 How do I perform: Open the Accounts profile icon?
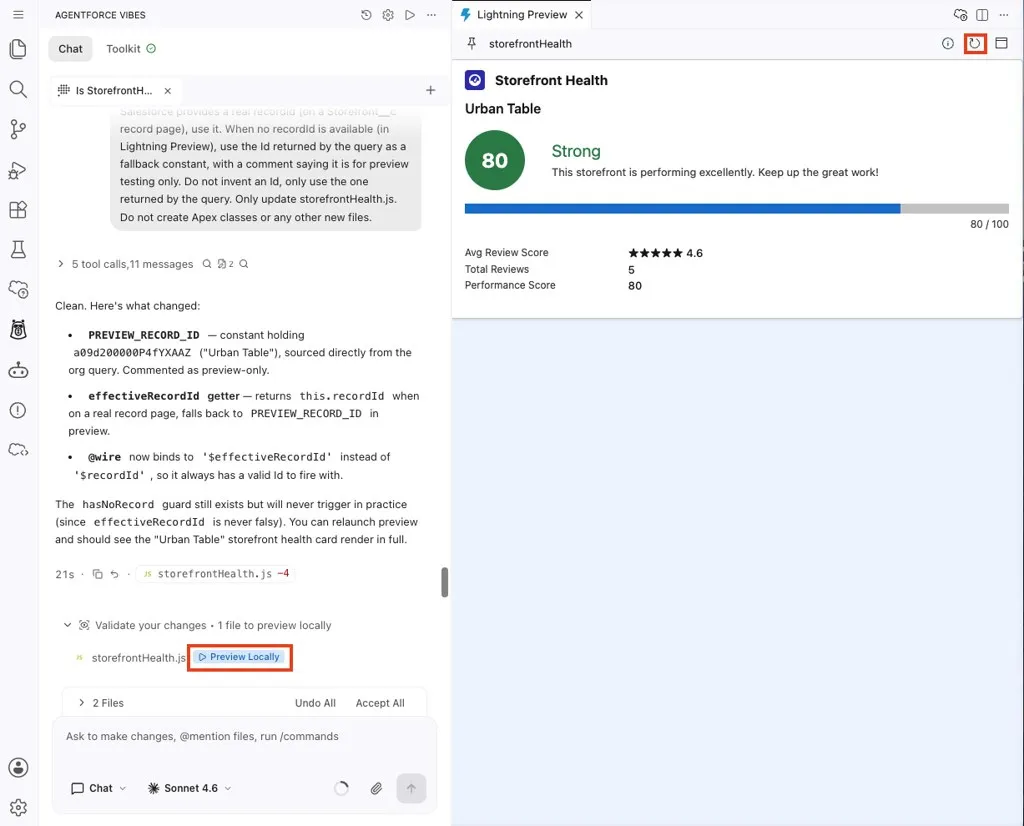click(18, 767)
